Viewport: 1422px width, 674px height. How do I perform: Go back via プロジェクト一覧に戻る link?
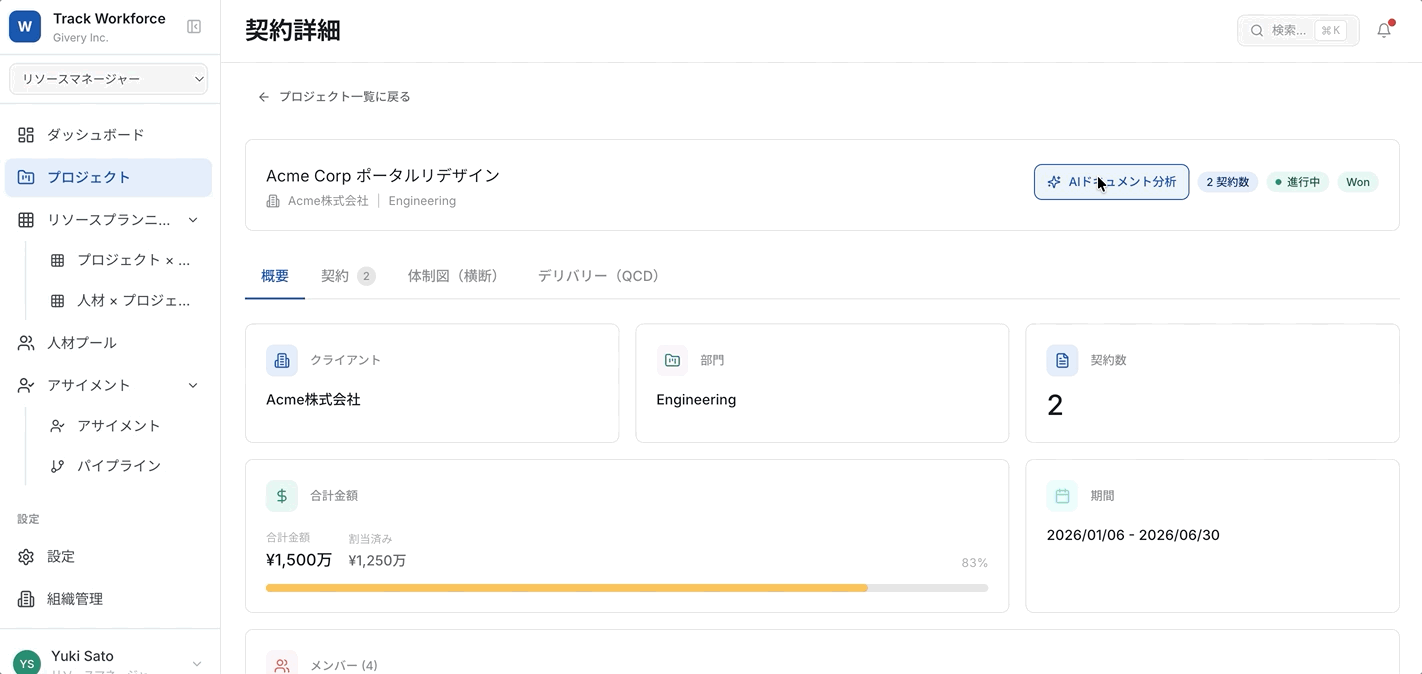click(x=335, y=97)
